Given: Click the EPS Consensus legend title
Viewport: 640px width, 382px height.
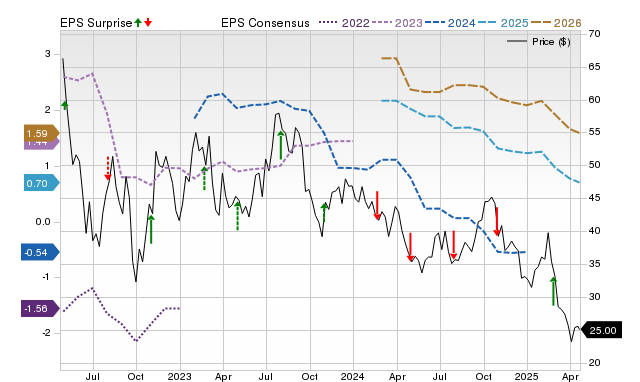Looking at the screenshot, I should click(265, 23).
